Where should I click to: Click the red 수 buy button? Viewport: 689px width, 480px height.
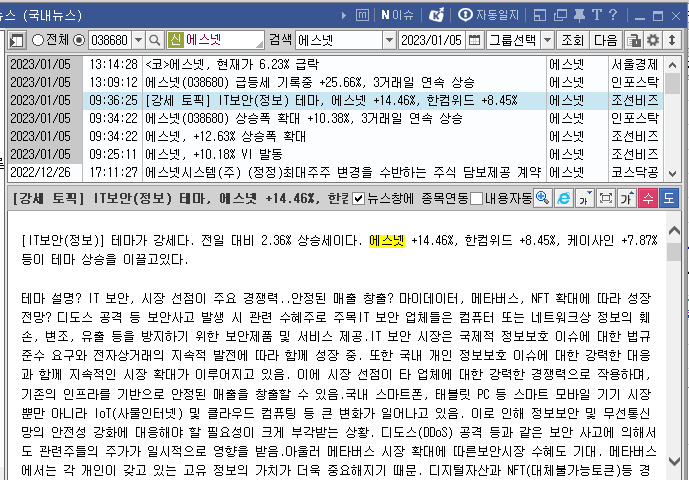(x=648, y=198)
